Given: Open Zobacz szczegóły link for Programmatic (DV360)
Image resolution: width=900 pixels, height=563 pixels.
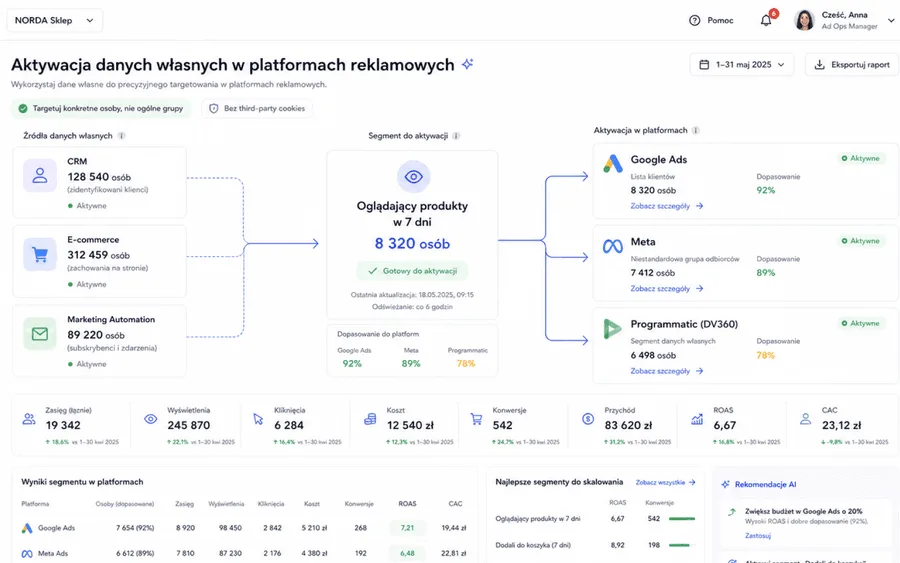Looking at the screenshot, I should point(666,371).
